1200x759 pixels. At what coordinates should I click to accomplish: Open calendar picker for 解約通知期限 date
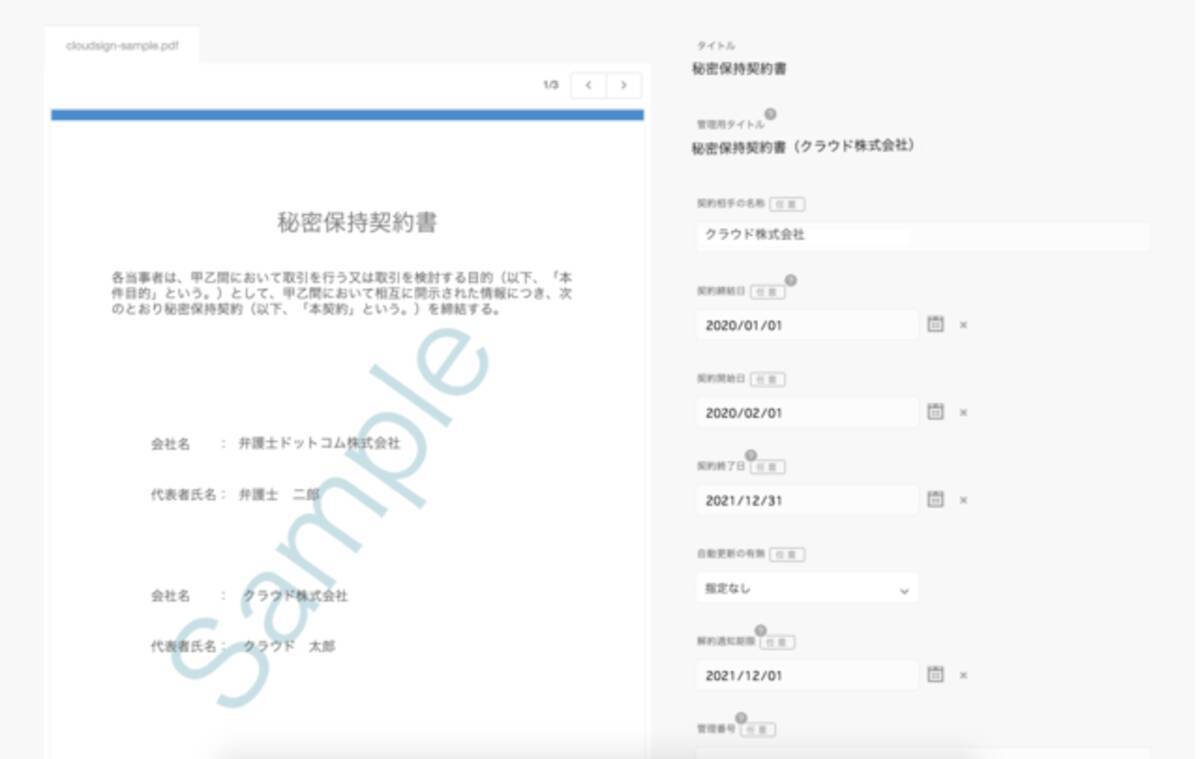(935, 674)
